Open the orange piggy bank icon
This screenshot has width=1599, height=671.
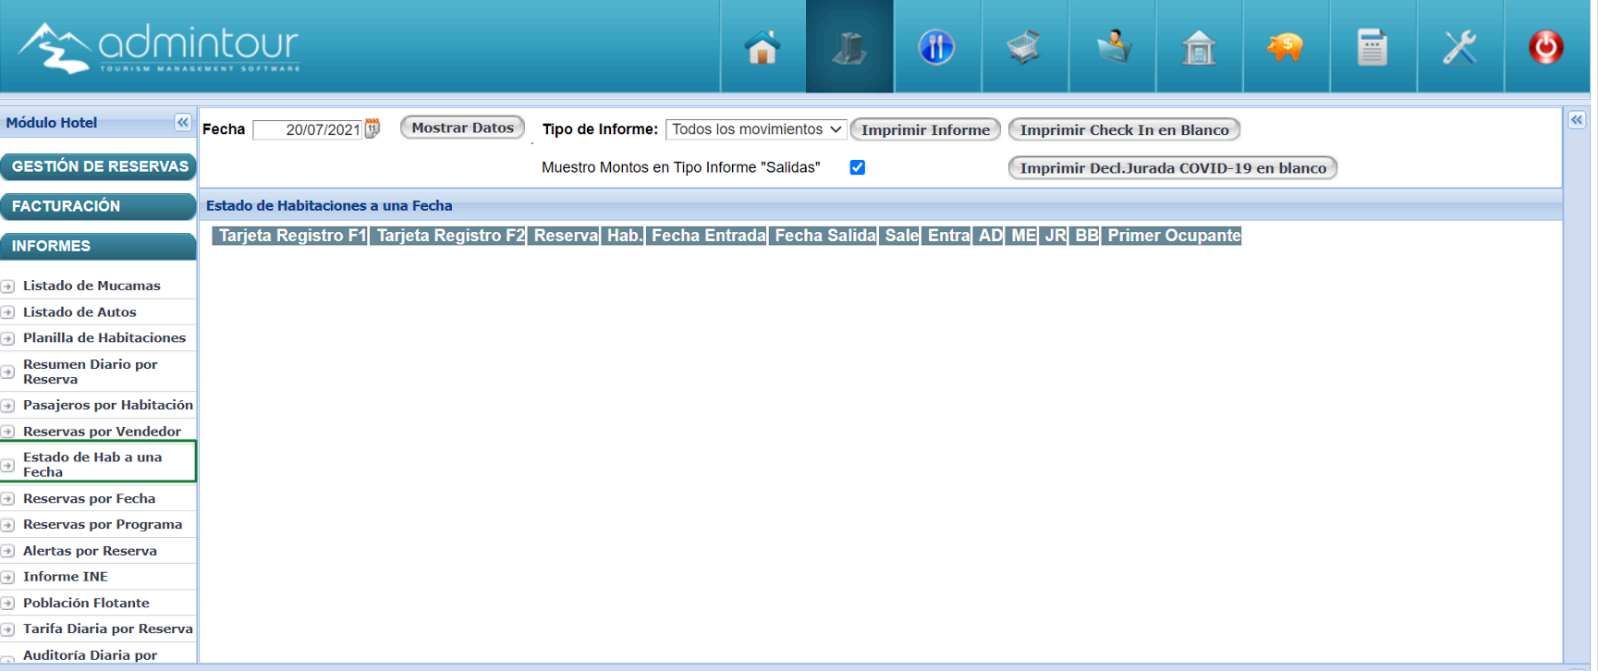1285,47
